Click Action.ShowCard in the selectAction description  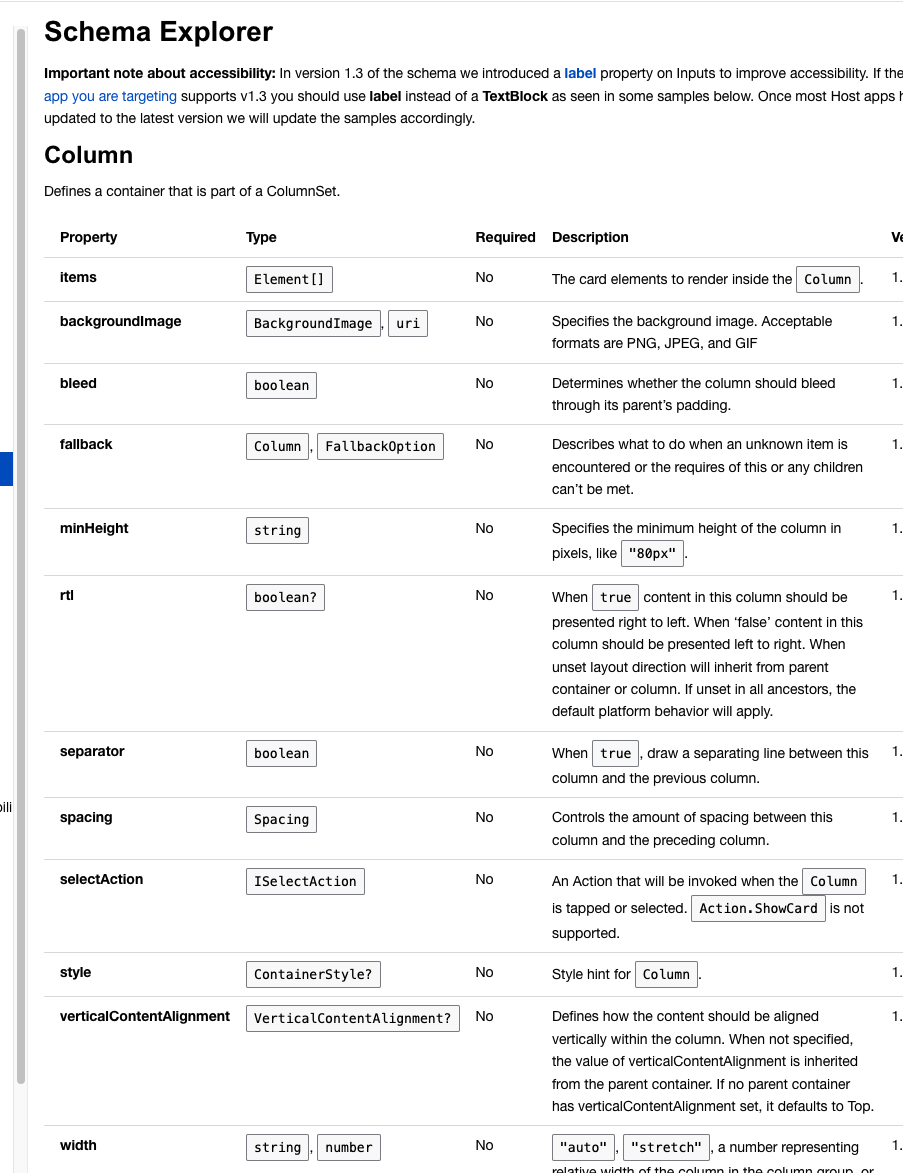pyautogui.click(x=758, y=908)
